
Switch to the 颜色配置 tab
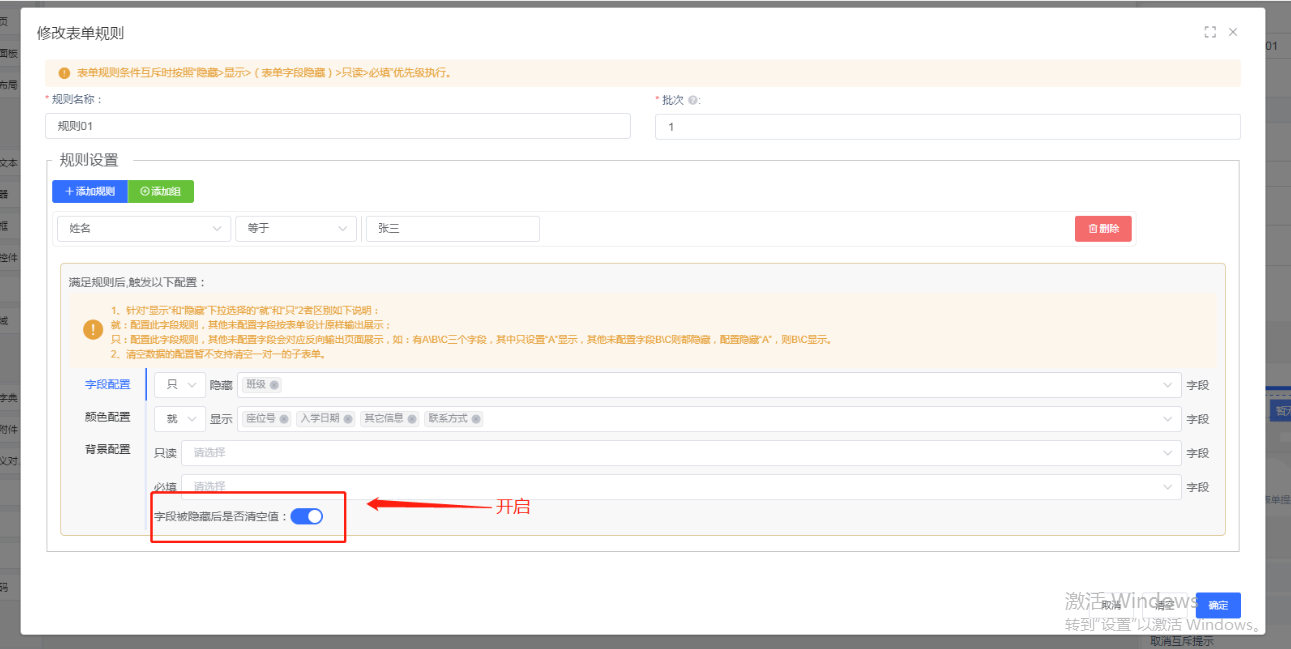[108, 417]
